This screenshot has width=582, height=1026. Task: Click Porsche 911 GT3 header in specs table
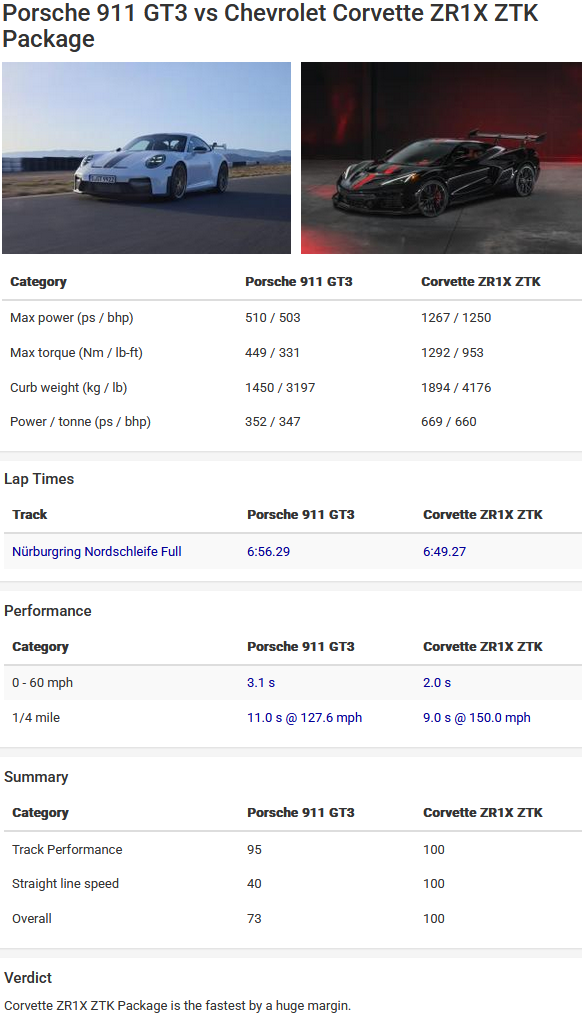point(299,282)
